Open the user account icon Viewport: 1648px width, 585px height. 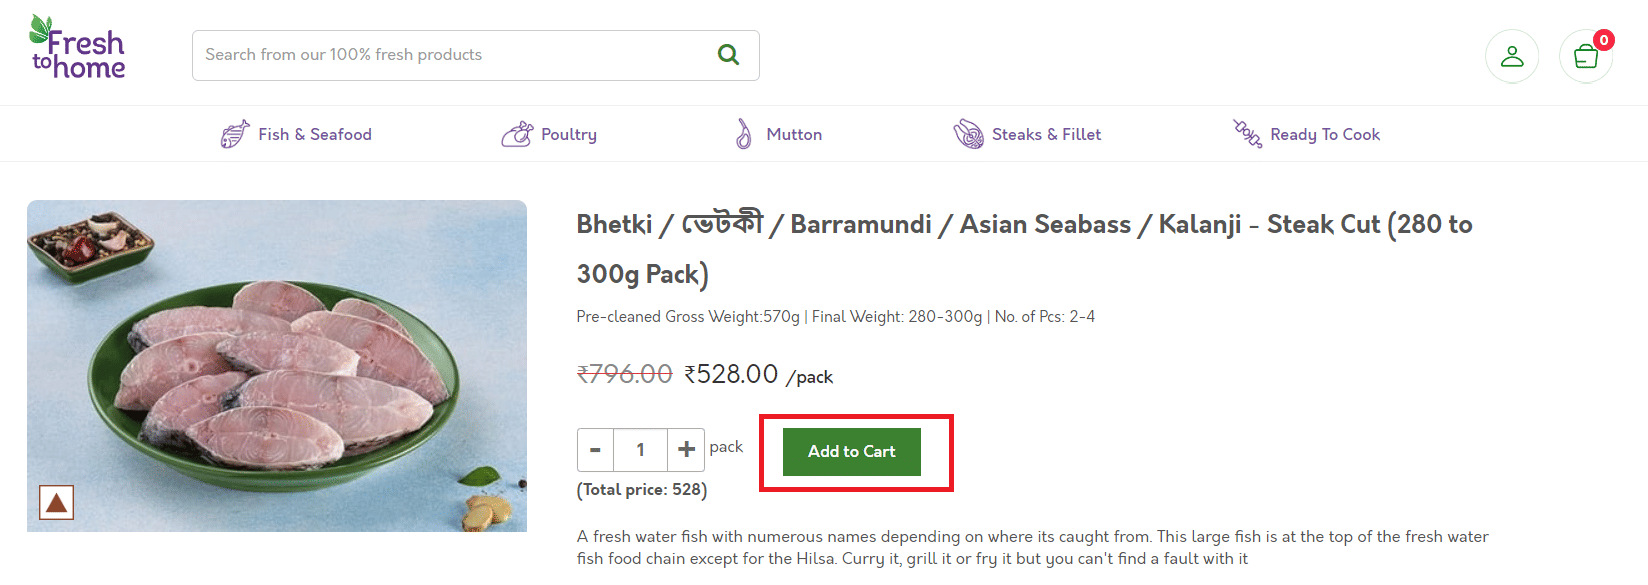[1512, 56]
